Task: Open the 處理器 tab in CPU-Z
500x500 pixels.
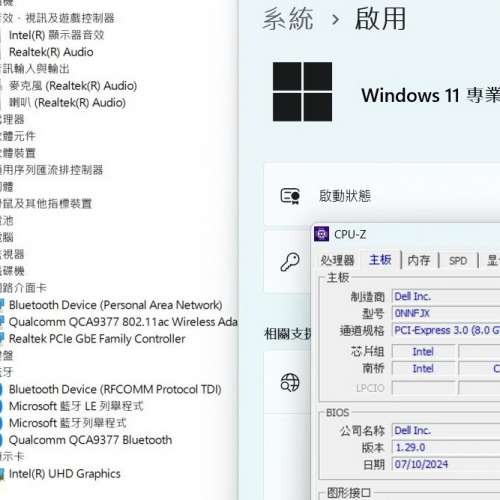Action: (x=337, y=260)
